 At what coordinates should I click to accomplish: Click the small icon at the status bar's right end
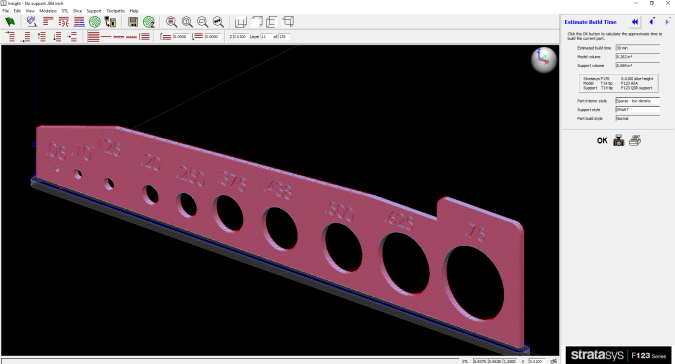point(553,361)
